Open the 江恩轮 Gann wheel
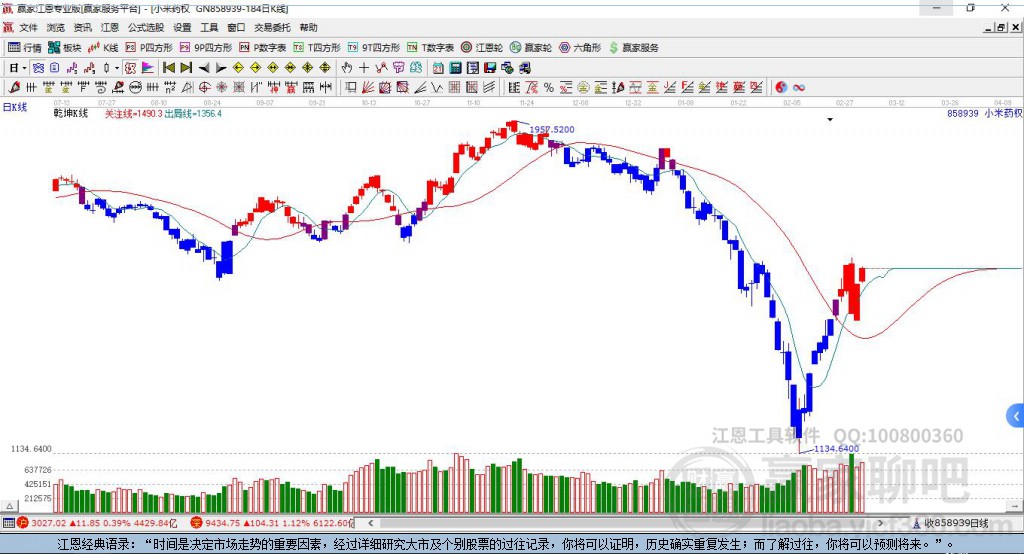The width and height of the screenshot is (1024, 554). pyautogui.click(x=482, y=48)
